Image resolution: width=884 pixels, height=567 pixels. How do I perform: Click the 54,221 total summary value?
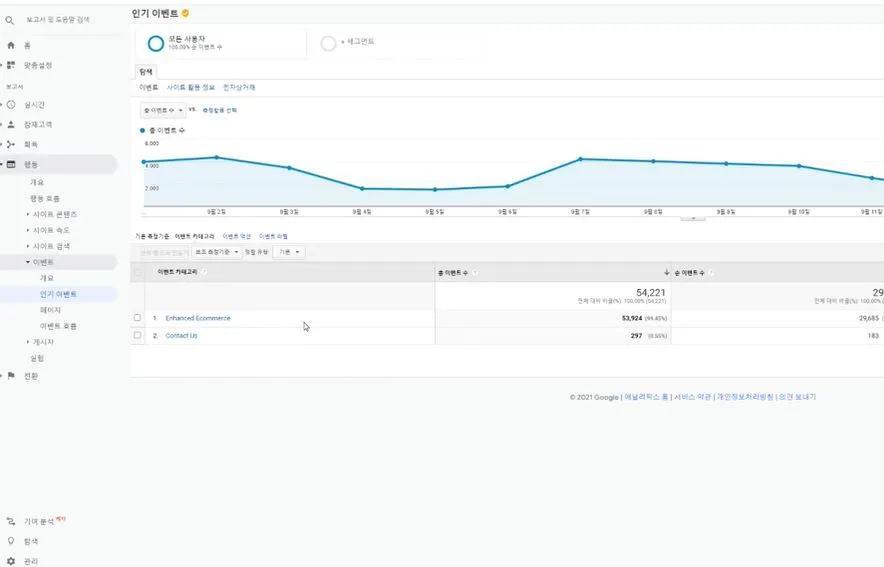[651, 293]
